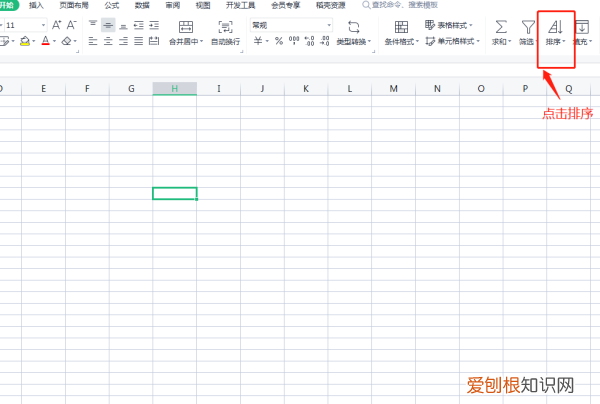This screenshot has width=600, height=404.
Task: Open font group dialog launcher
Action: pos(78,51)
